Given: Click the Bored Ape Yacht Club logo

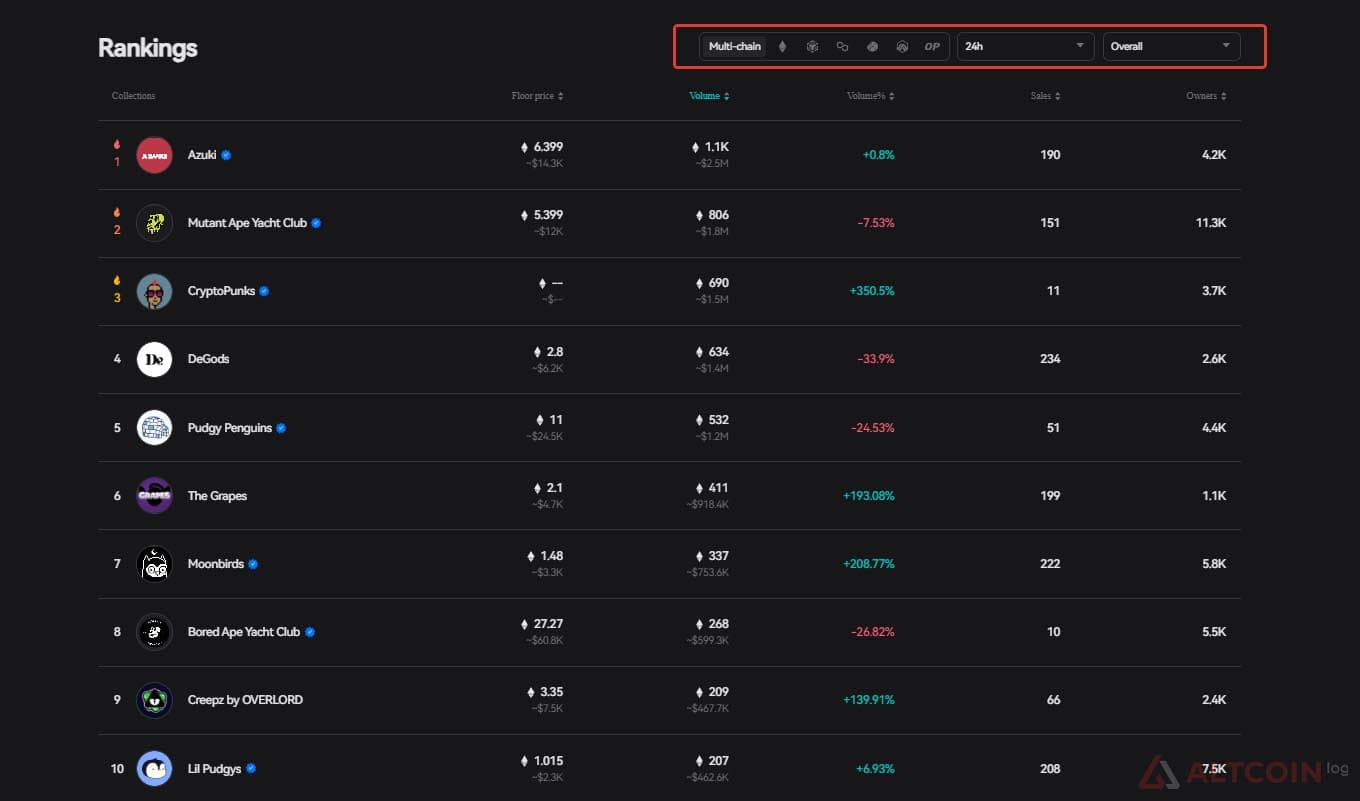Looking at the screenshot, I should click(x=154, y=632).
